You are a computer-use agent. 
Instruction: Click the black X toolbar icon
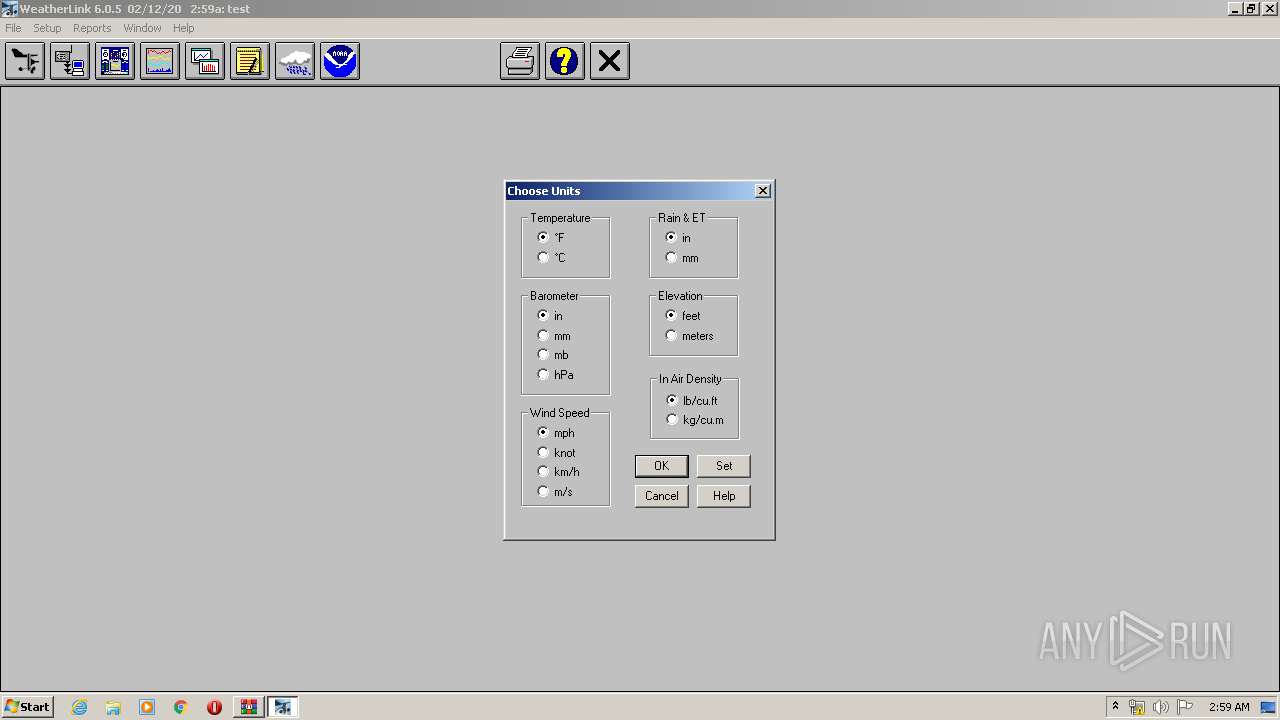[x=610, y=61]
